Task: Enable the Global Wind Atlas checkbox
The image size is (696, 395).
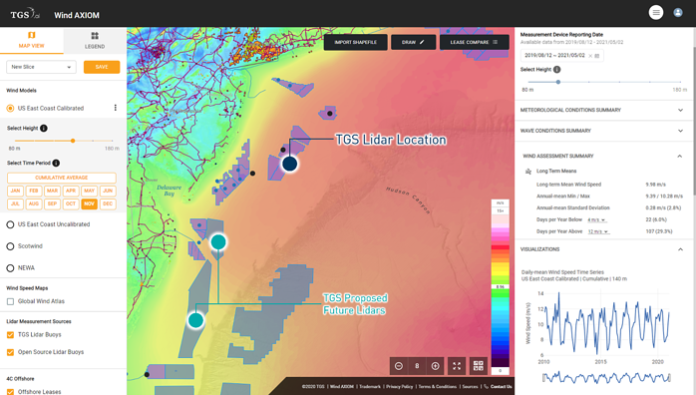Action: (x=10, y=301)
